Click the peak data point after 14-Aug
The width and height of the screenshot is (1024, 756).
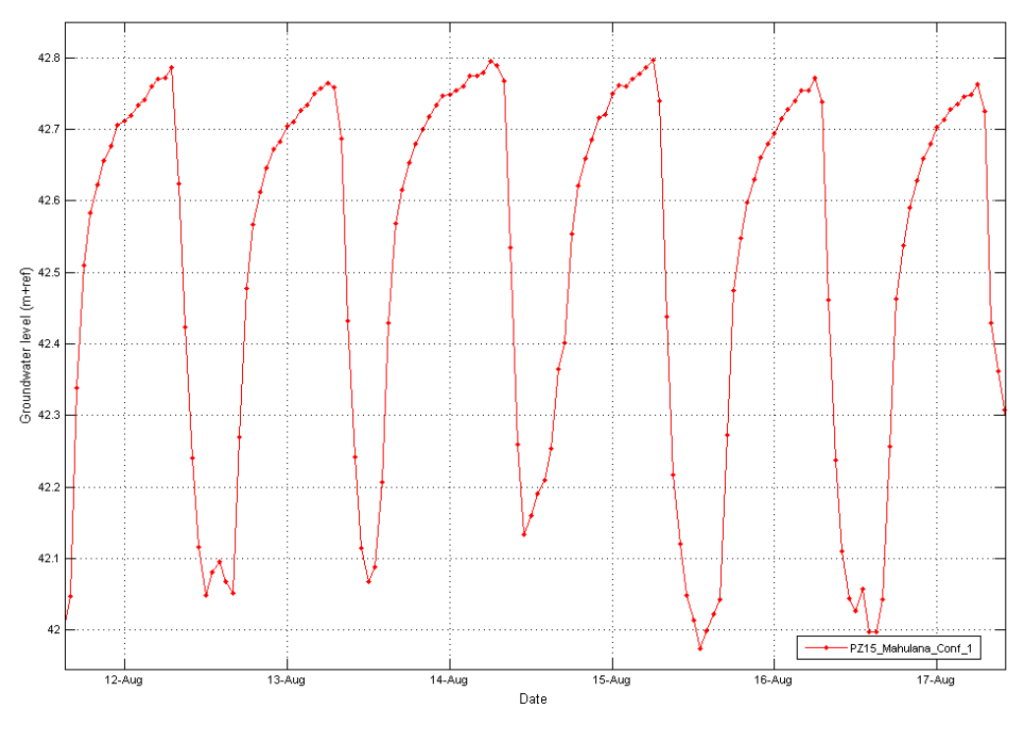pos(490,61)
